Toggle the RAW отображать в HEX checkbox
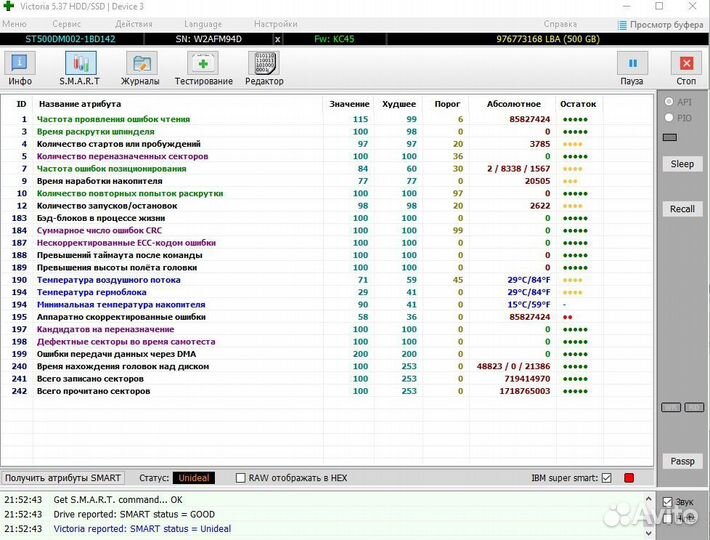710x540 pixels. click(x=241, y=478)
